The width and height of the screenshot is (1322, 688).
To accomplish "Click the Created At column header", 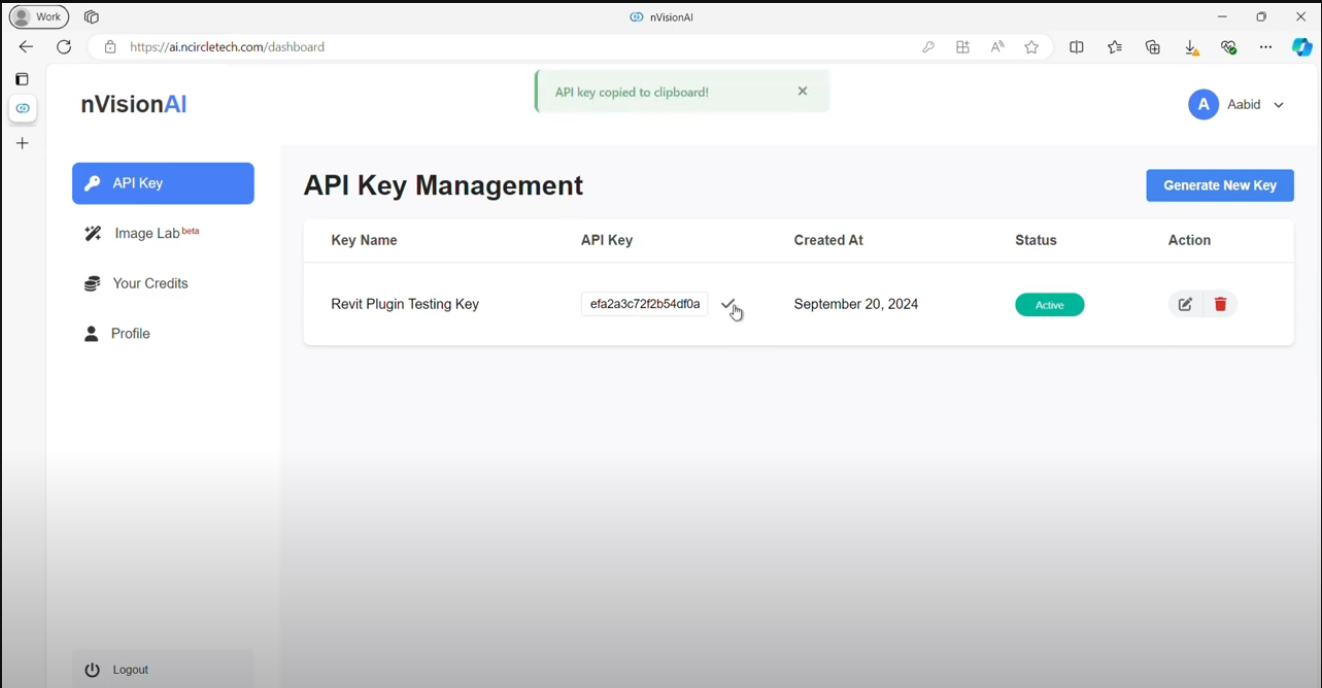I will click(829, 240).
